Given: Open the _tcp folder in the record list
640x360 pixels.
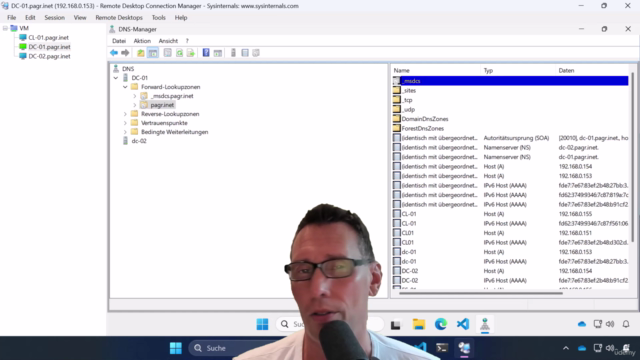Looking at the screenshot, I should coord(407,100).
